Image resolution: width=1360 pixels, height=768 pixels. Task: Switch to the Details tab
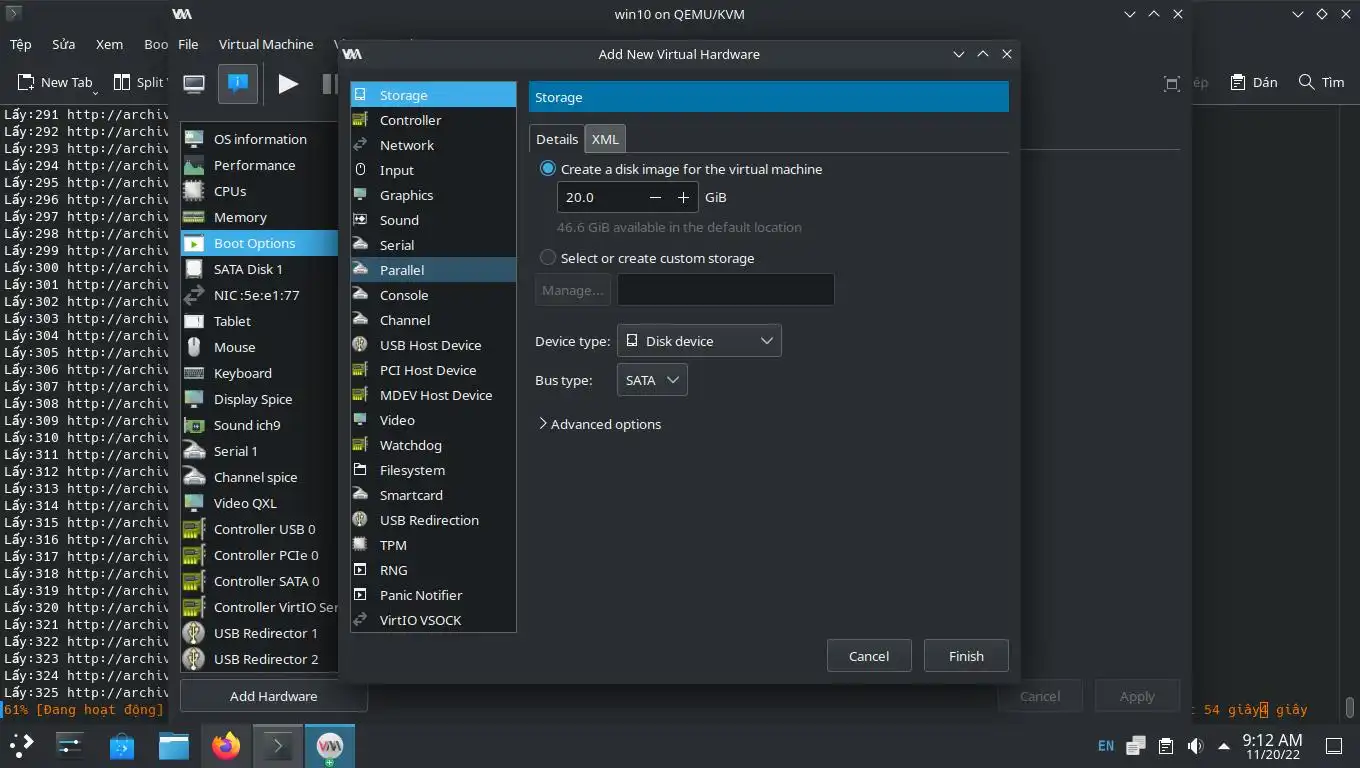pos(557,139)
